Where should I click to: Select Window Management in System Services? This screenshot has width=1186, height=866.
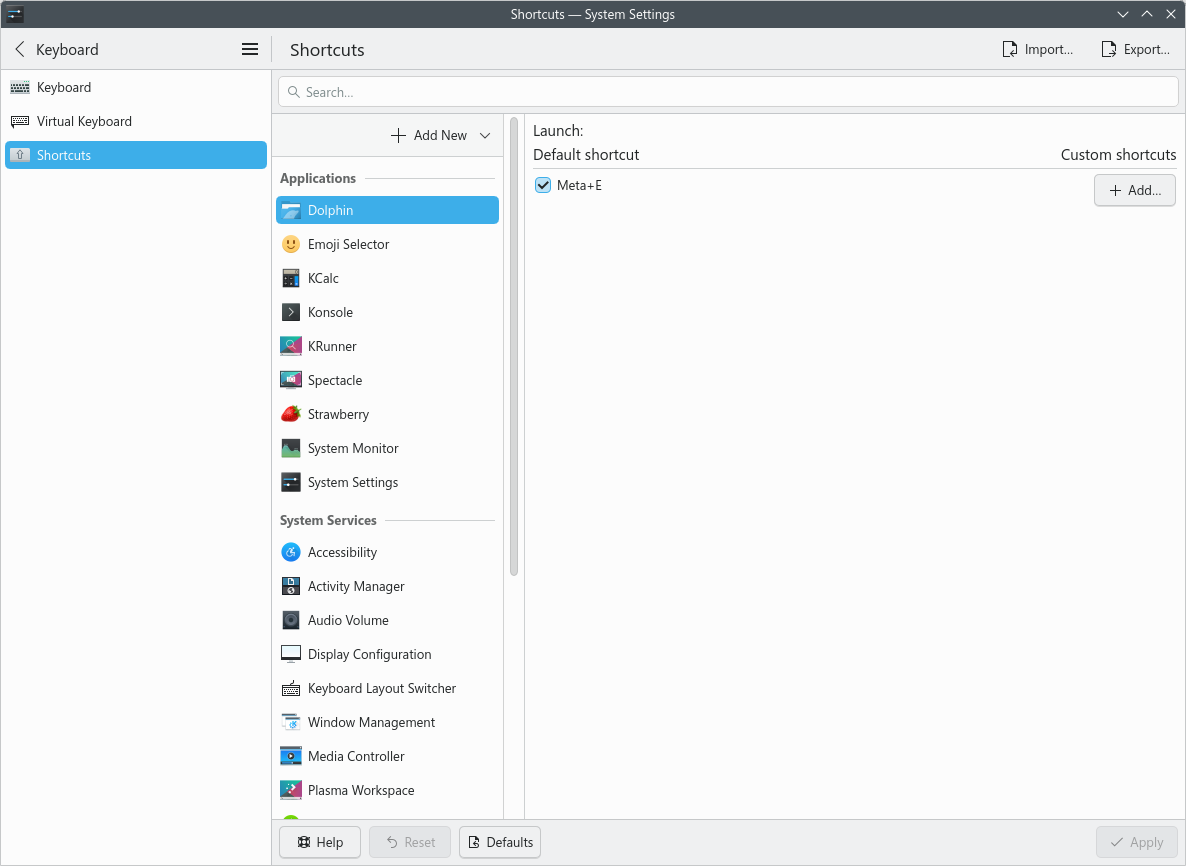387,722
